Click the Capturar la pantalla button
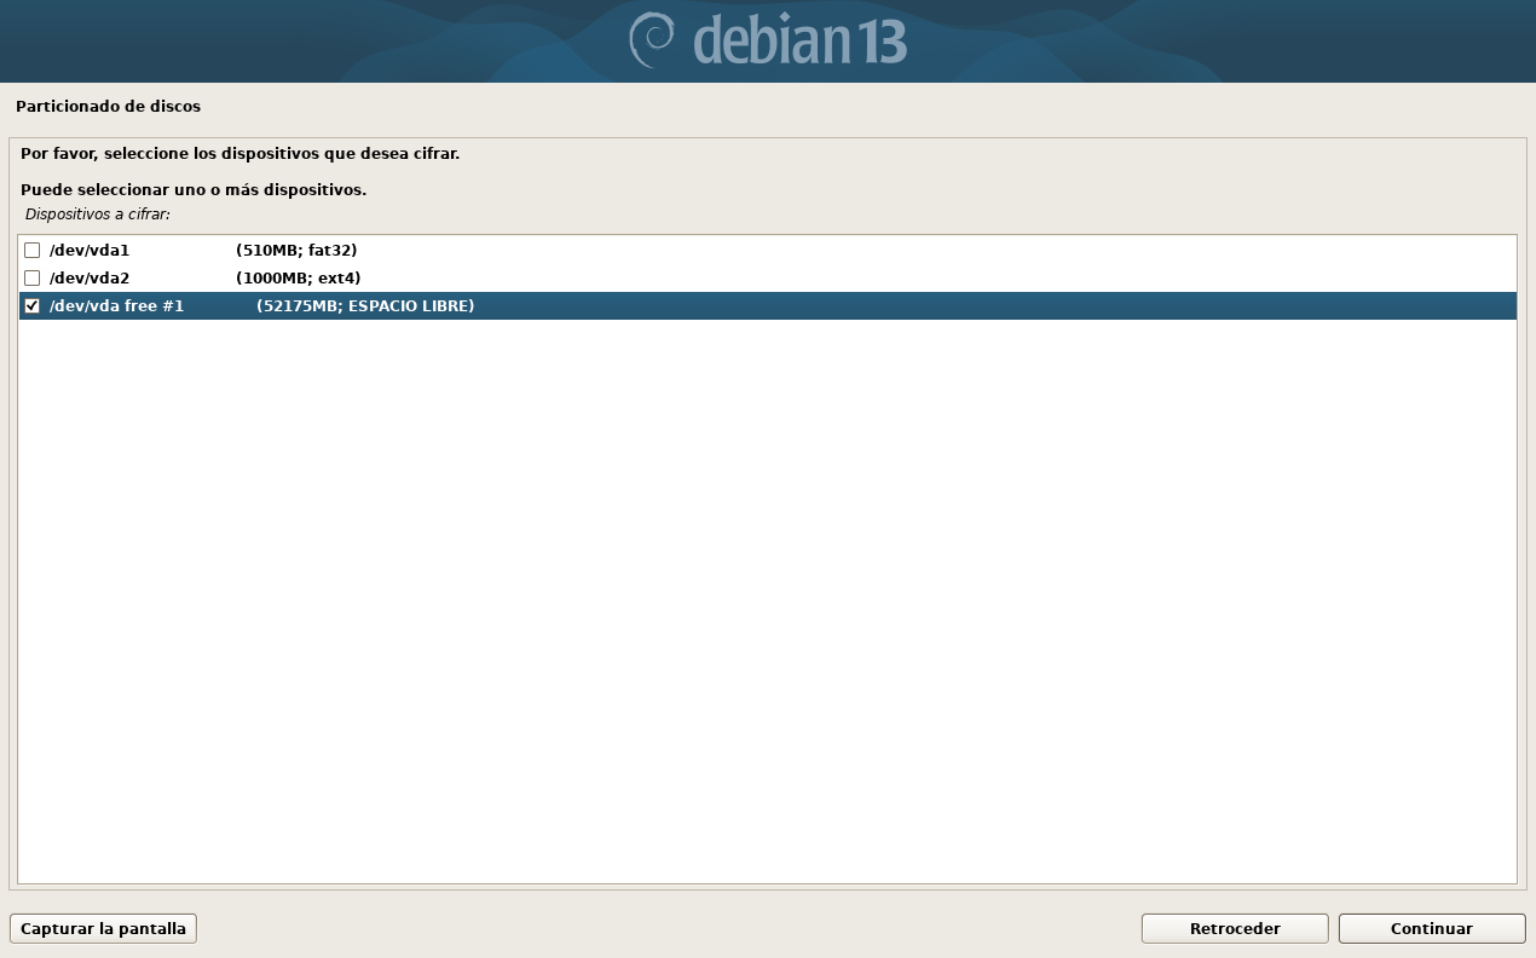The image size is (1536, 958). [103, 928]
